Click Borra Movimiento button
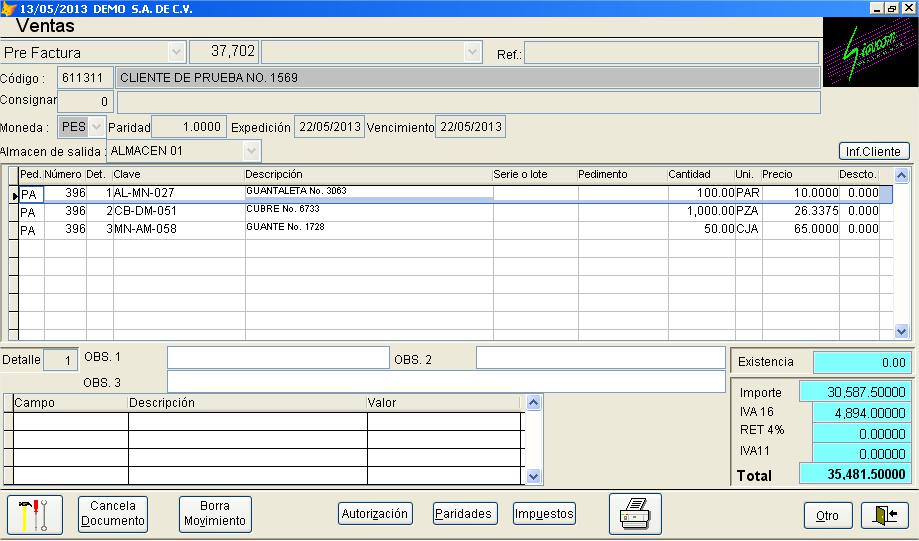The image size is (919, 541). pyautogui.click(x=215, y=513)
